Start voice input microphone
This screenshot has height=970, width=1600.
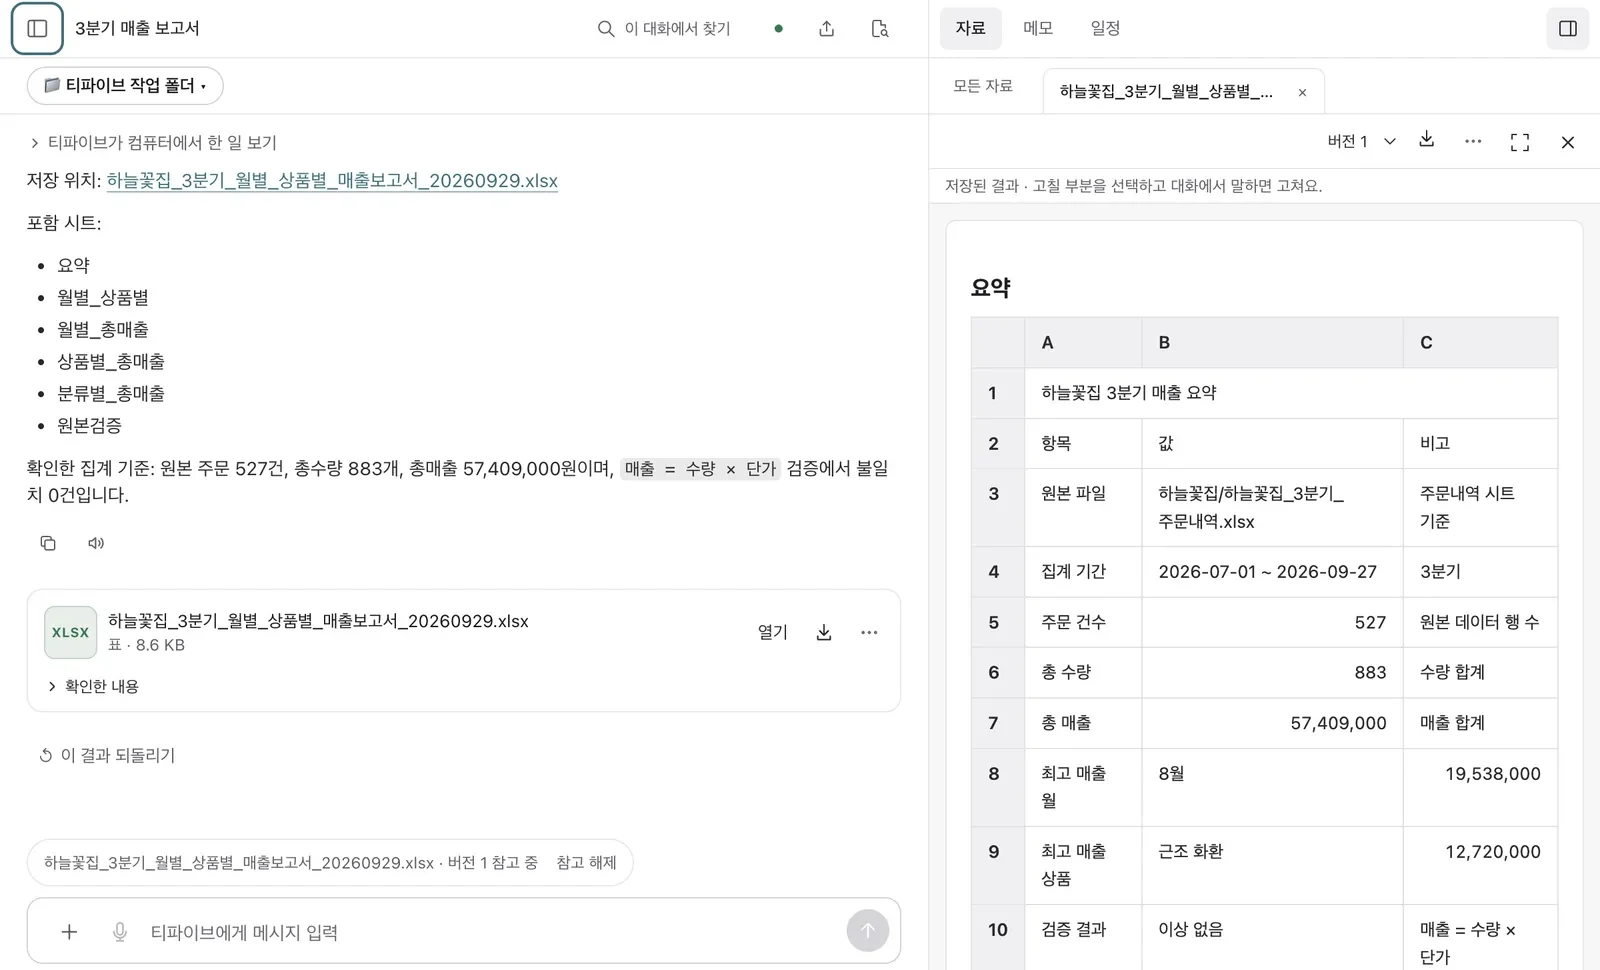(x=120, y=932)
